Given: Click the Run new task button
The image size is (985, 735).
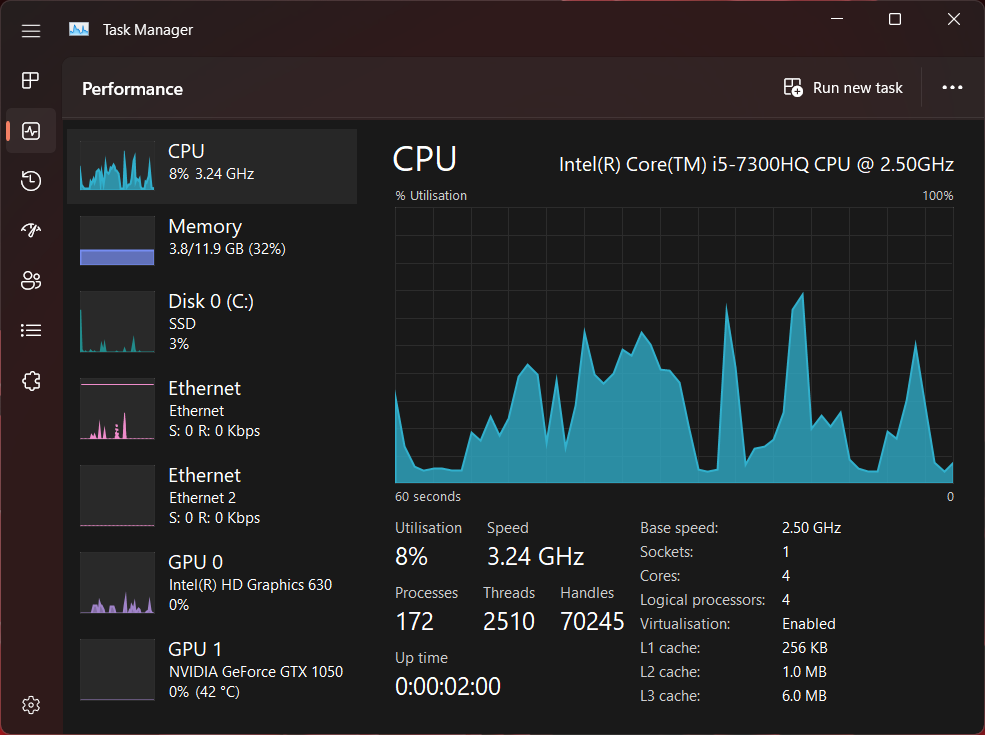Looking at the screenshot, I should pos(843,88).
